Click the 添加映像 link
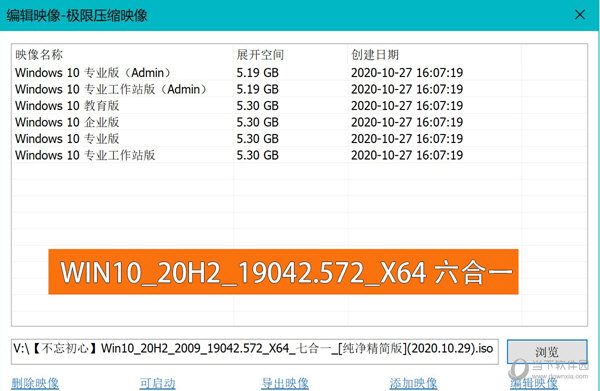Viewport: 600px width, 391px height. coord(413,383)
